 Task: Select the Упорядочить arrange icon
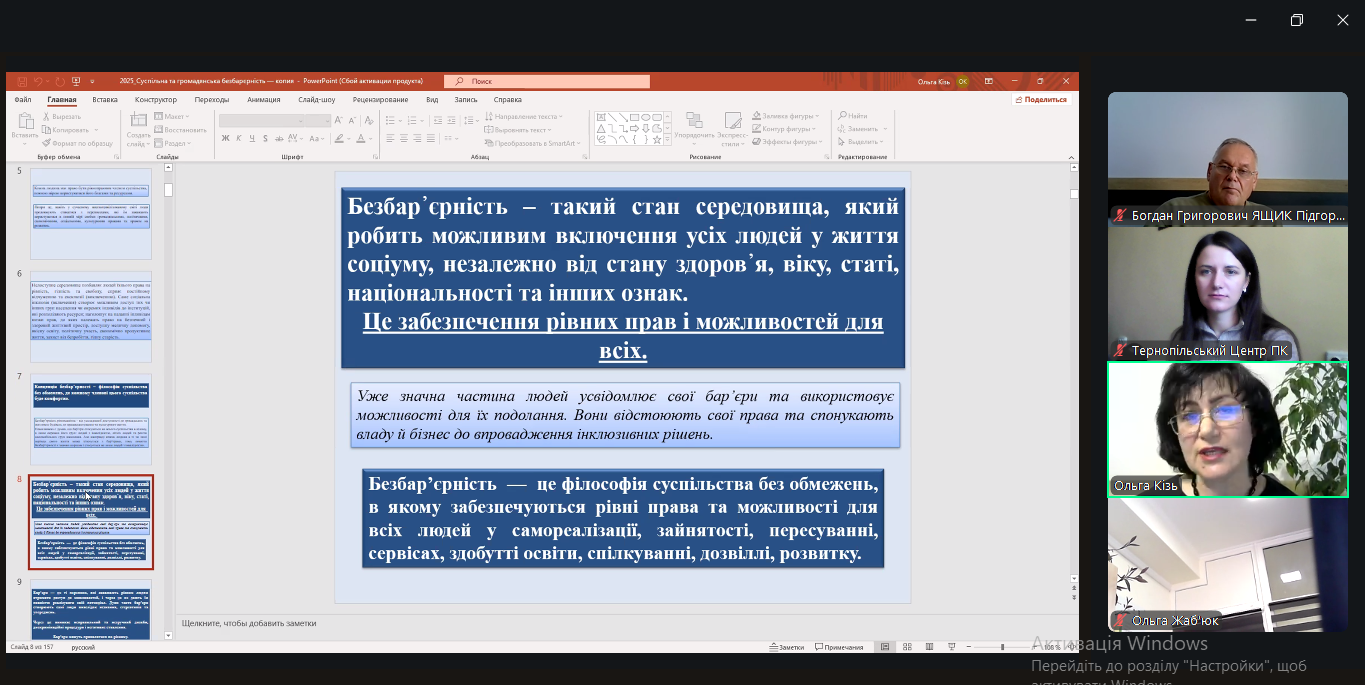pyautogui.click(x=693, y=122)
